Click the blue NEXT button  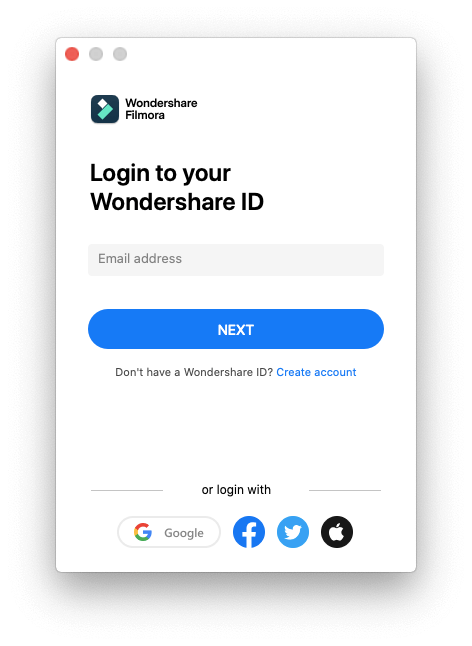[236, 329]
